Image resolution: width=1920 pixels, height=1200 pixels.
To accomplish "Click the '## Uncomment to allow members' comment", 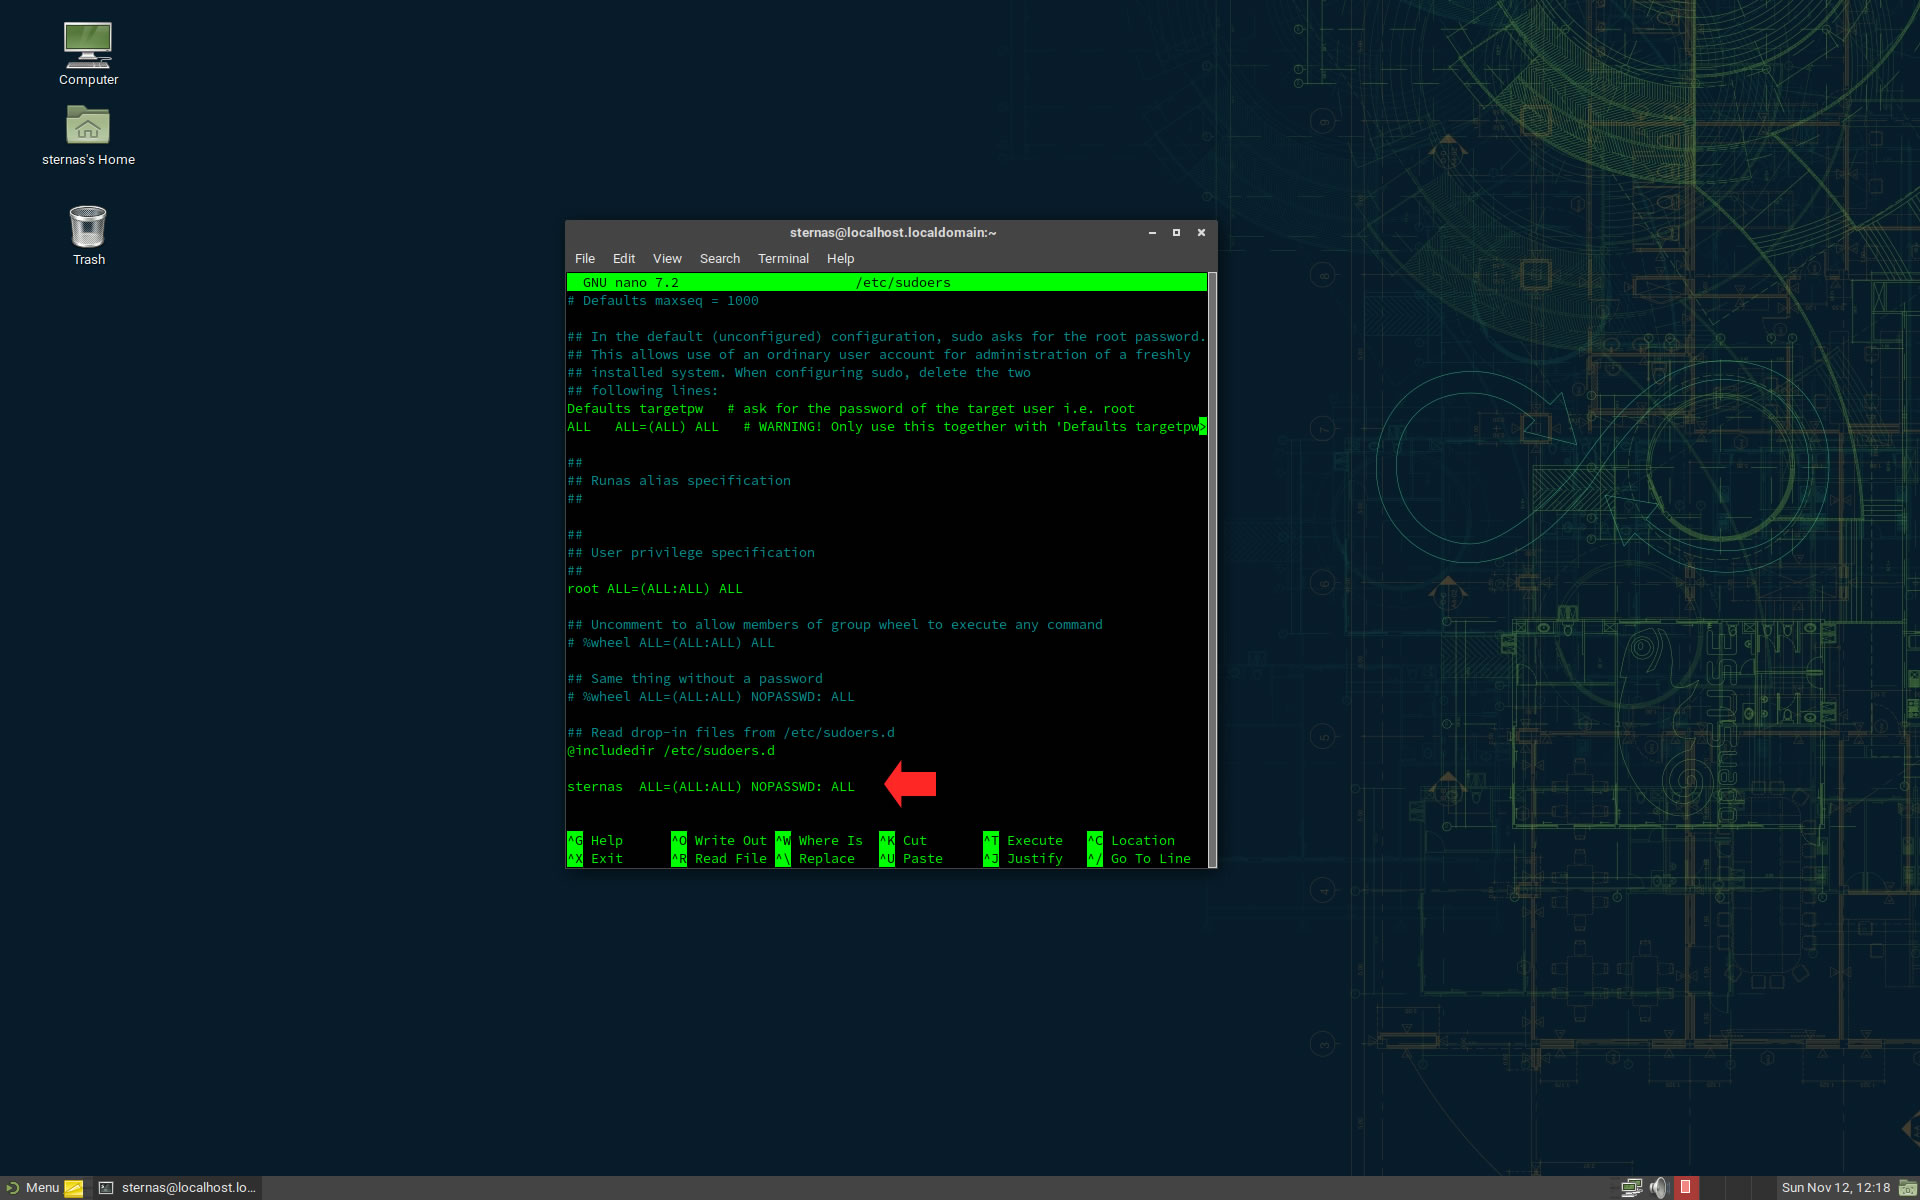I will point(835,625).
